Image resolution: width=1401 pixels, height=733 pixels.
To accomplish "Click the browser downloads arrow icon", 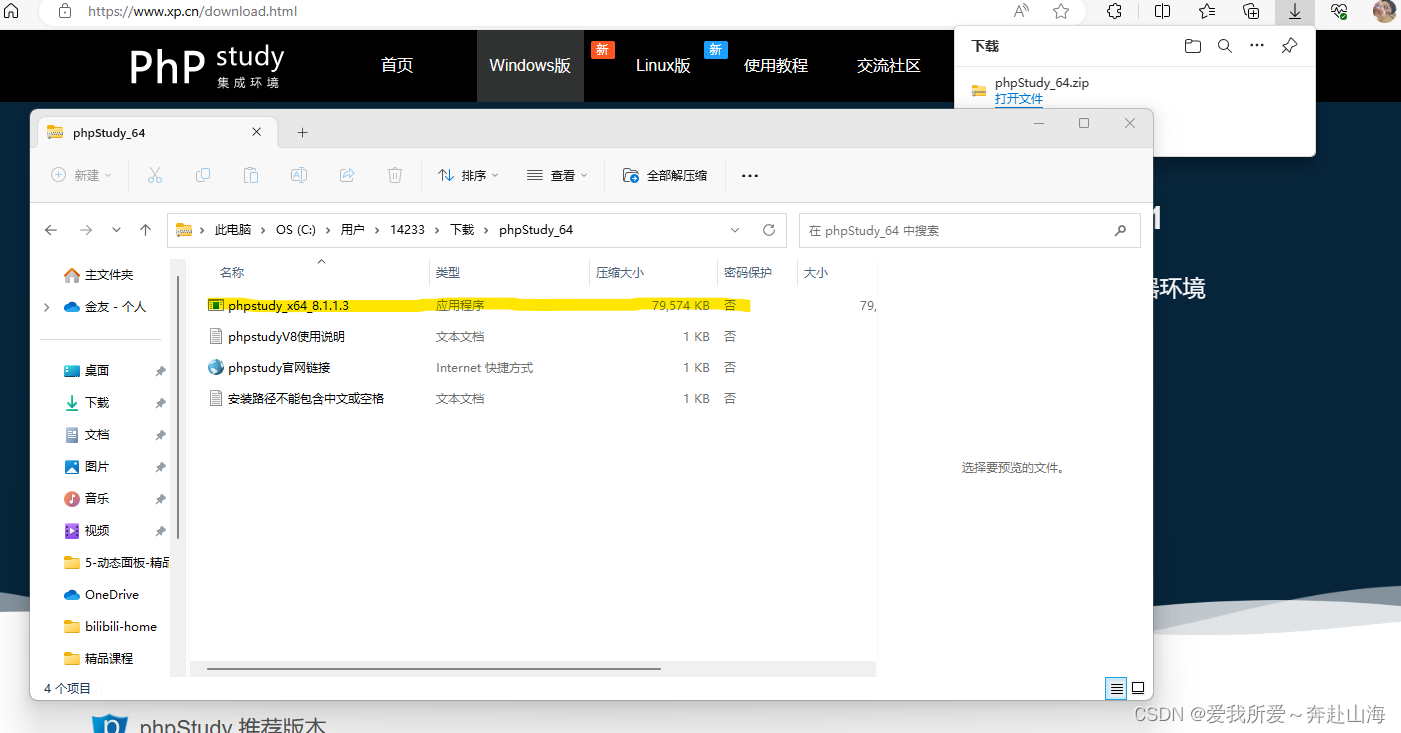I will click(1295, 12).
